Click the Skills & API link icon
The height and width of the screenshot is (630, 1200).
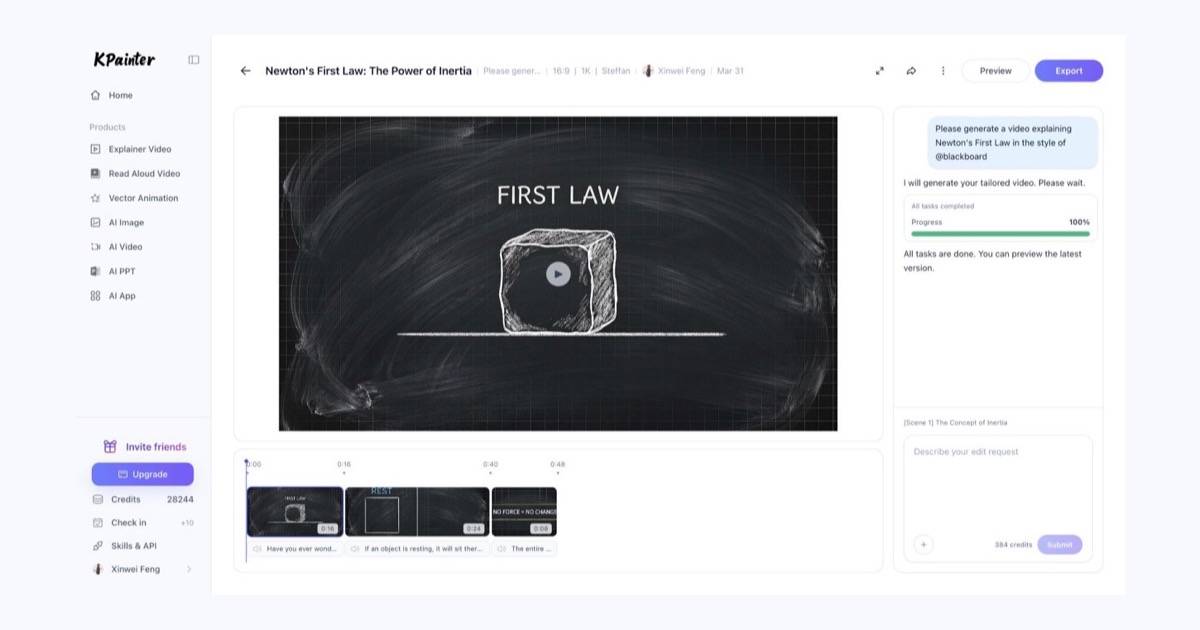97,546
